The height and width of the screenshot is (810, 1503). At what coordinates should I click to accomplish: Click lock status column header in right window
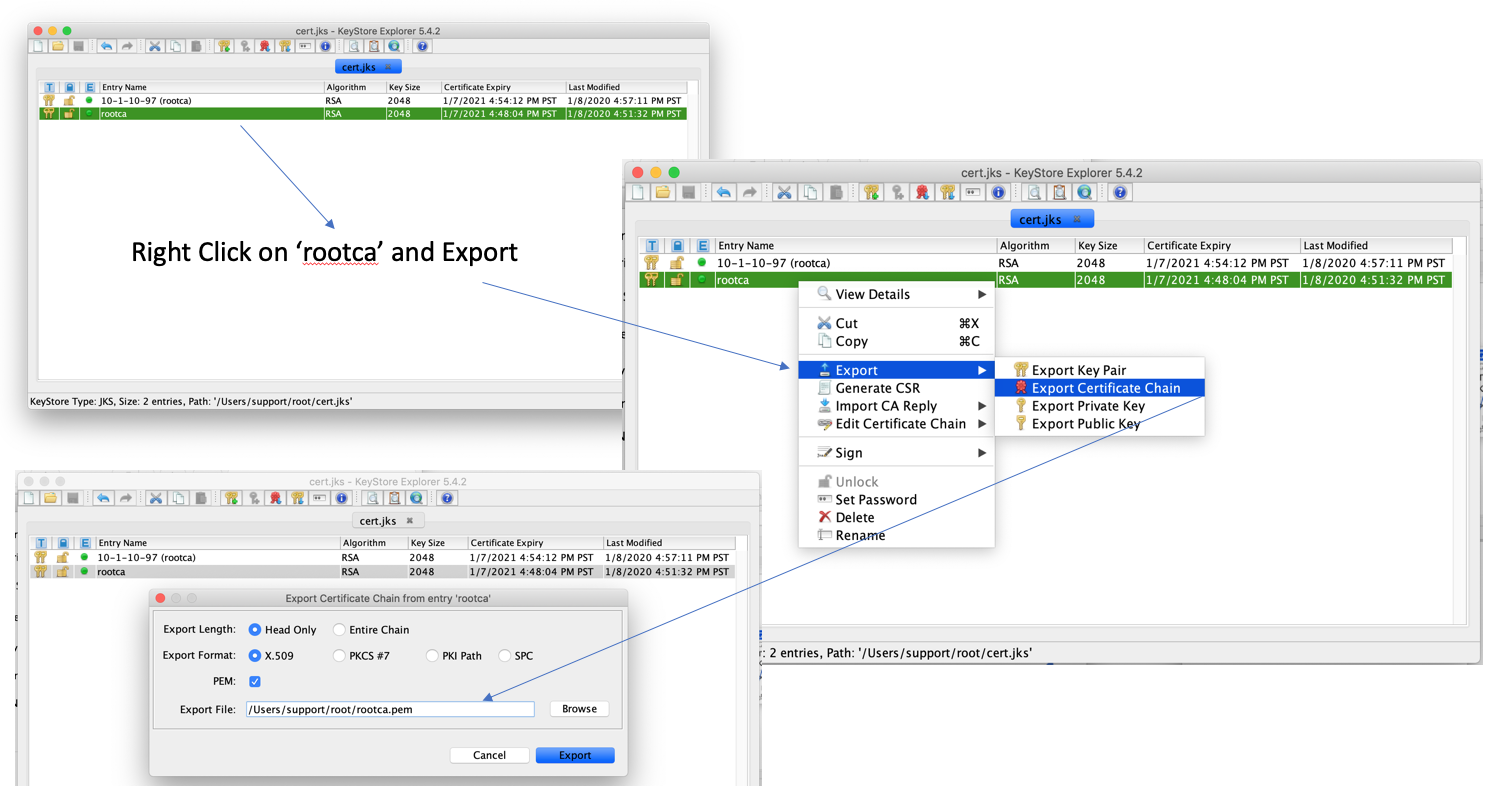click(x=677, y=245)
